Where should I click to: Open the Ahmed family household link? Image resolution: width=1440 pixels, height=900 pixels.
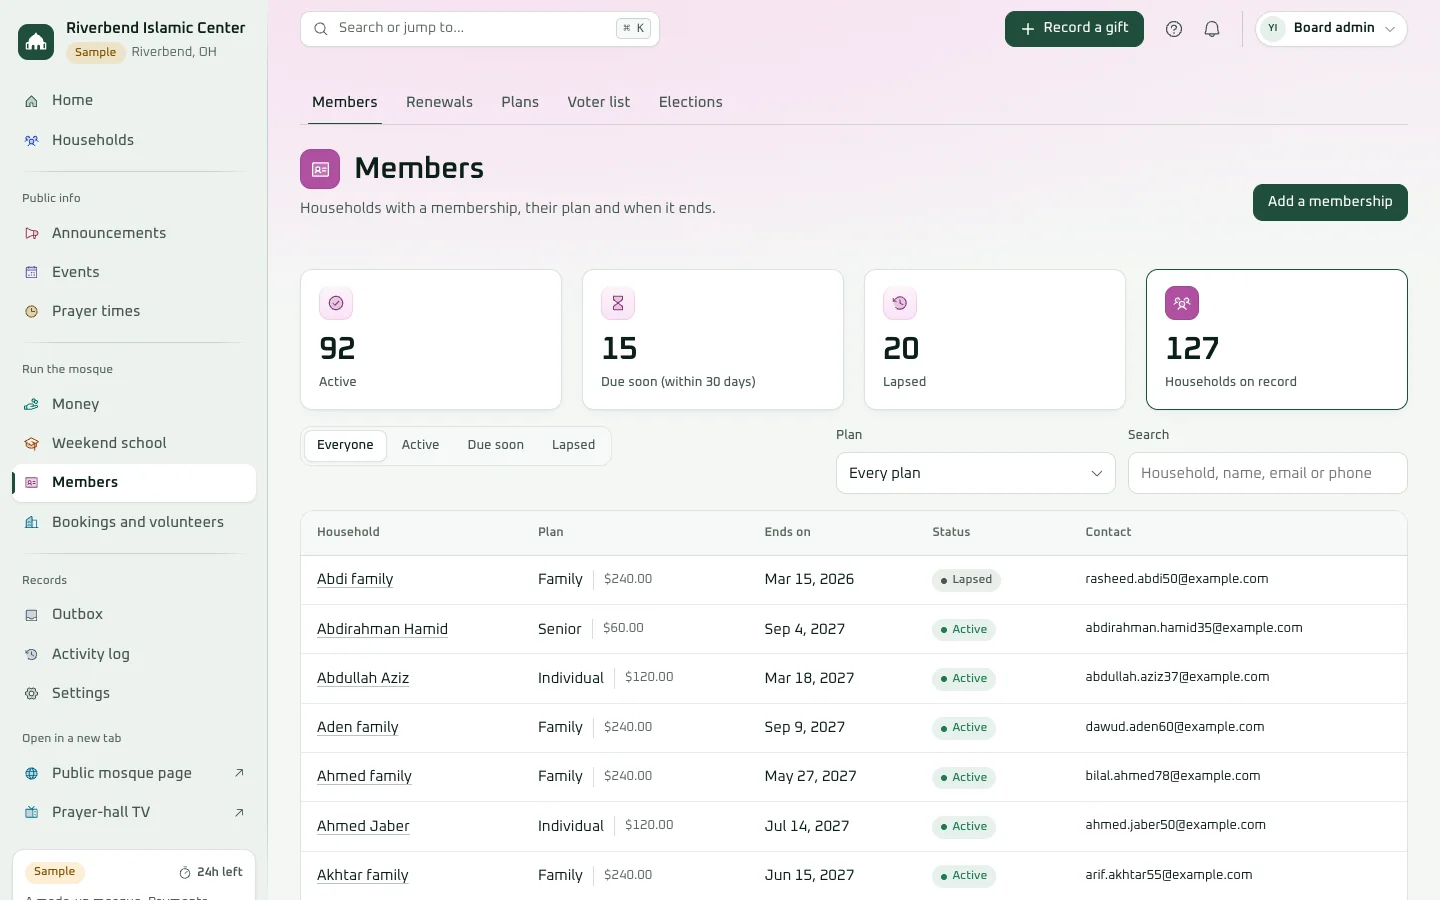click(364, 776)
